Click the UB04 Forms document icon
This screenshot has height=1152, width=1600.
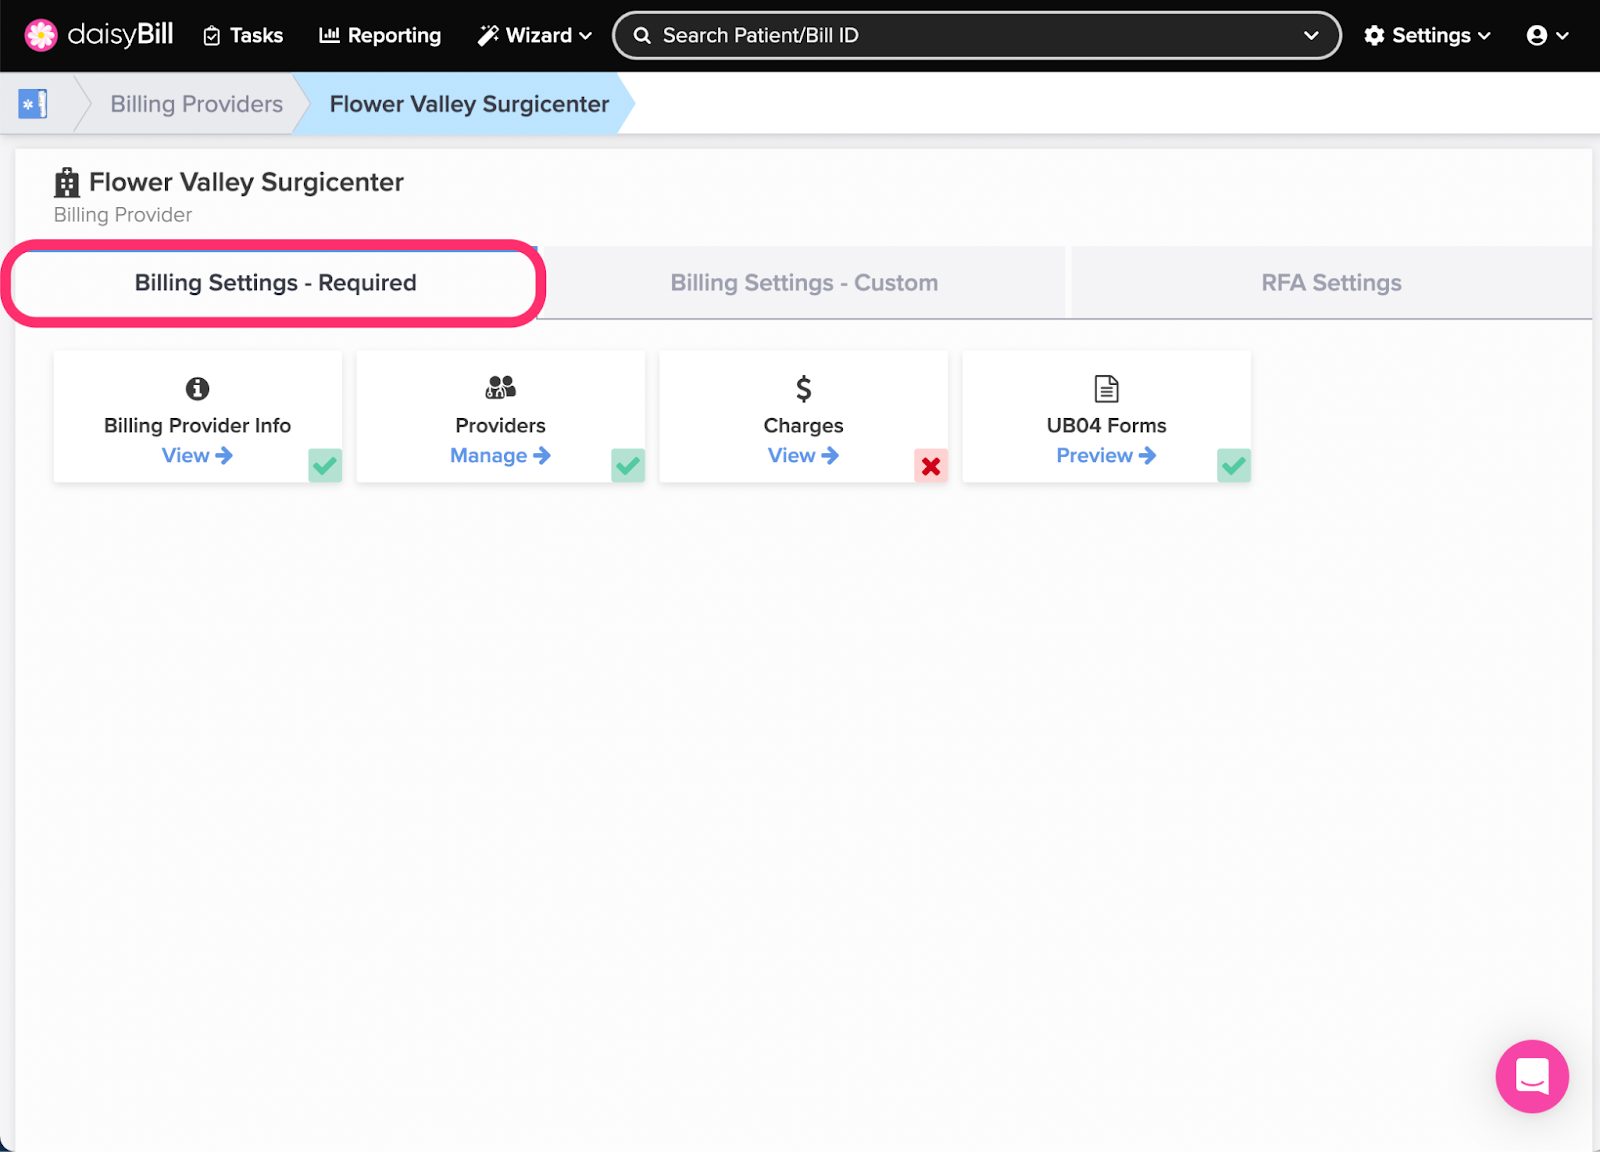[x=1106, y=388]
